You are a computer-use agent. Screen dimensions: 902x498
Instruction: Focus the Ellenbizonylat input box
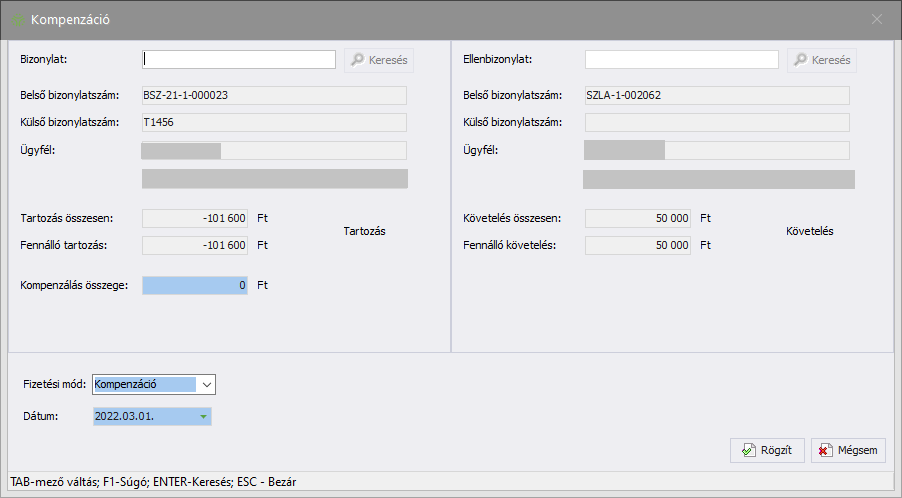[681, 60]
